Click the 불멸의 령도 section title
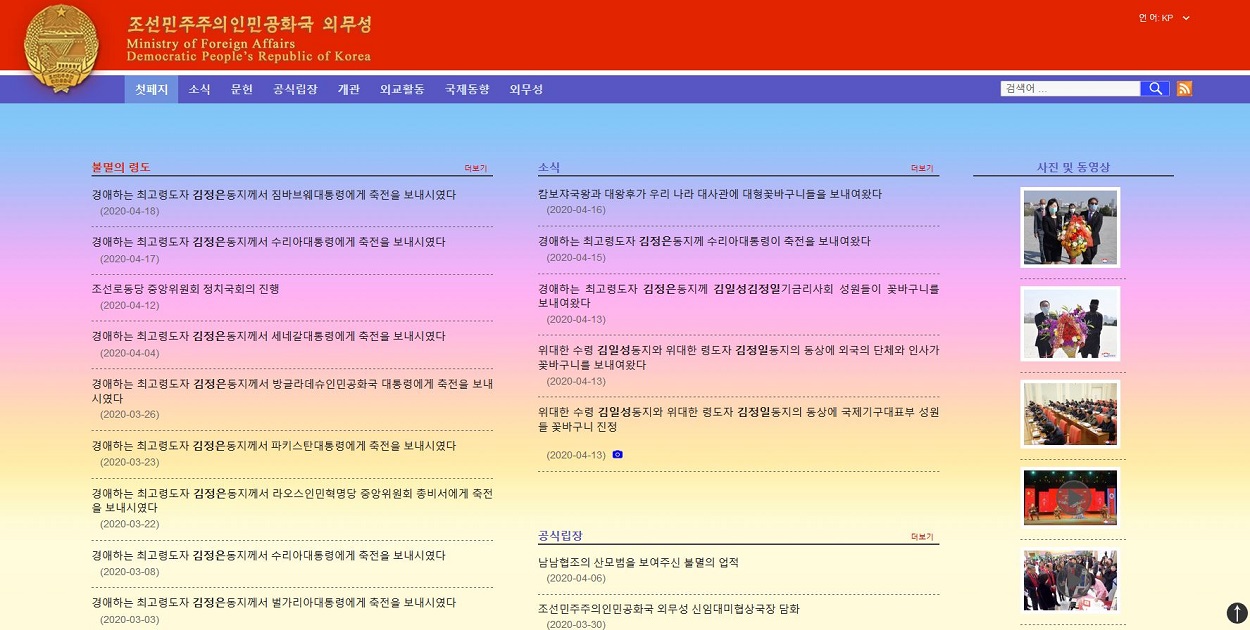Viewport: 1250px width, 630px height. 121,167
